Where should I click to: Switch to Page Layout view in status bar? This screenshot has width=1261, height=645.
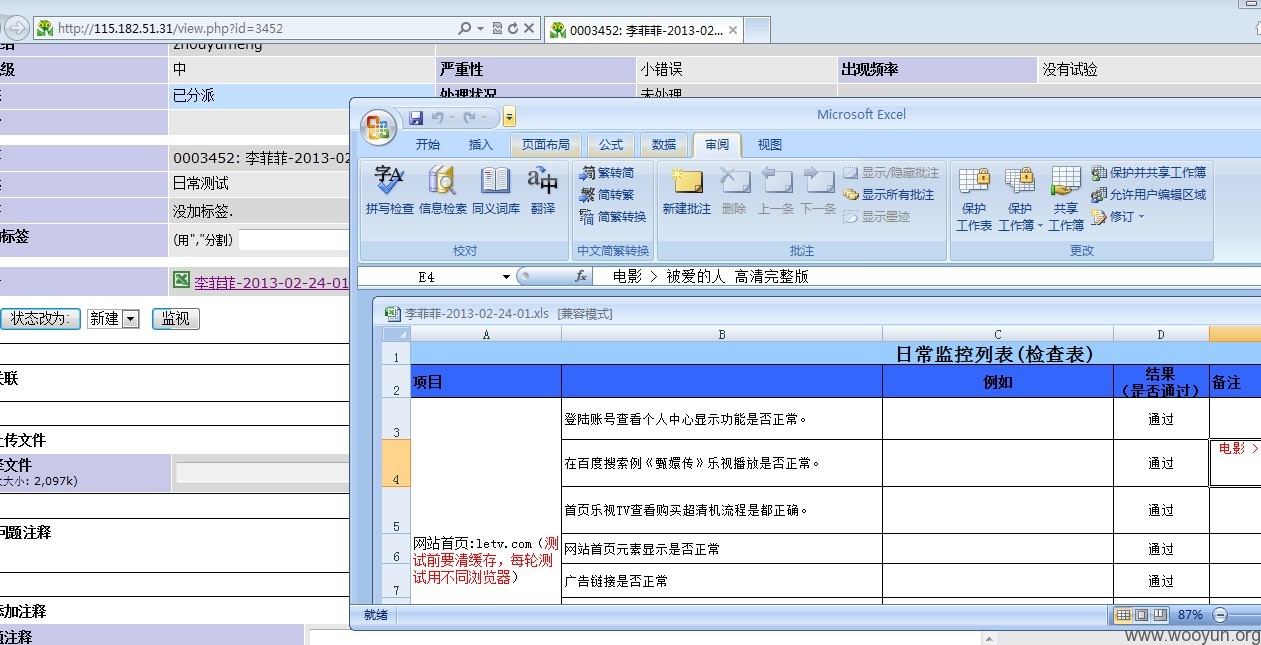tap(1142, 615)
